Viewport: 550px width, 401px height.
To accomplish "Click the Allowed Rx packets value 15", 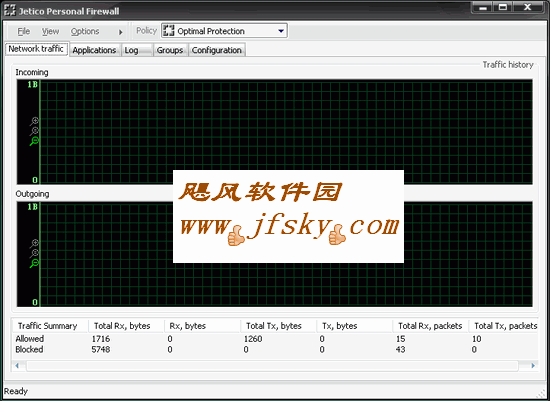I will (x=401, y=339).
